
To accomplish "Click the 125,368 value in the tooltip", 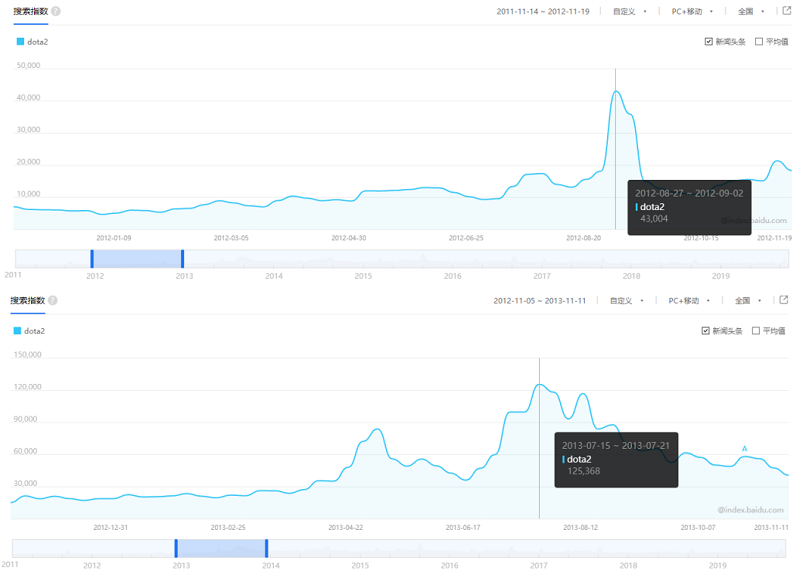I will click(x=584, y=471).
